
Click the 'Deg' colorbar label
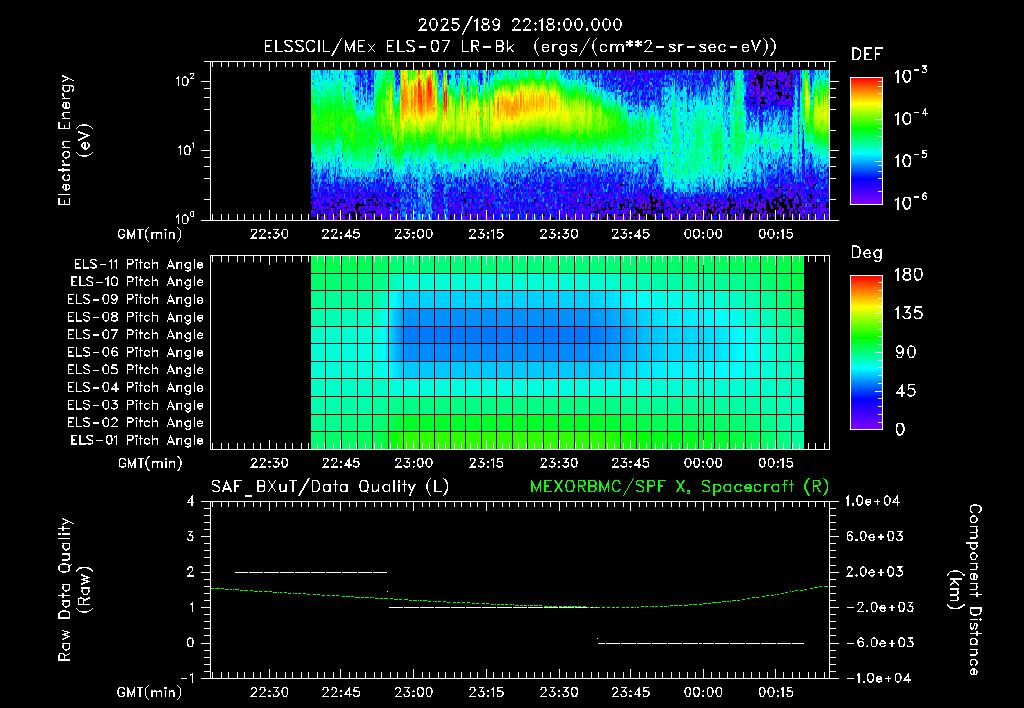tap(866, 253)
